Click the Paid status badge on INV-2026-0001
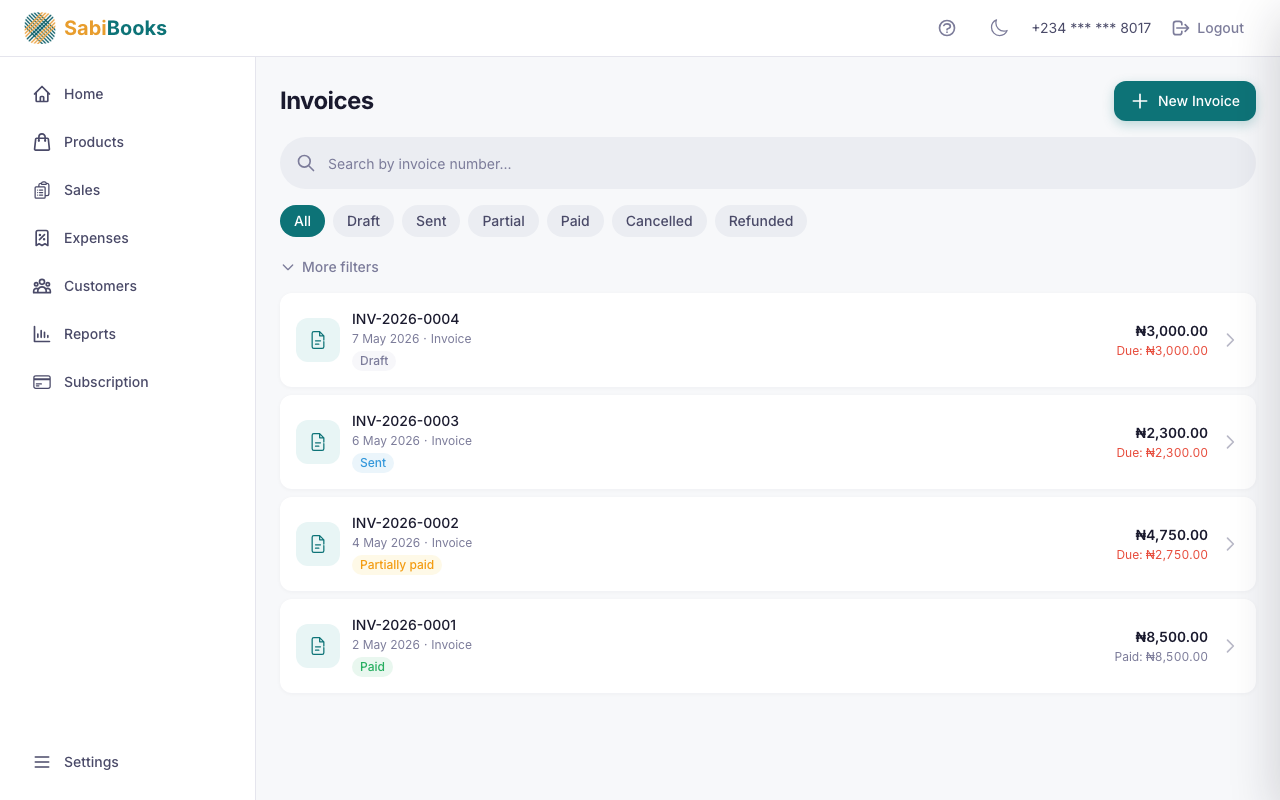The width and height of the screenshot is (1280, 800). pyautogui.click(x=372, y=667)
